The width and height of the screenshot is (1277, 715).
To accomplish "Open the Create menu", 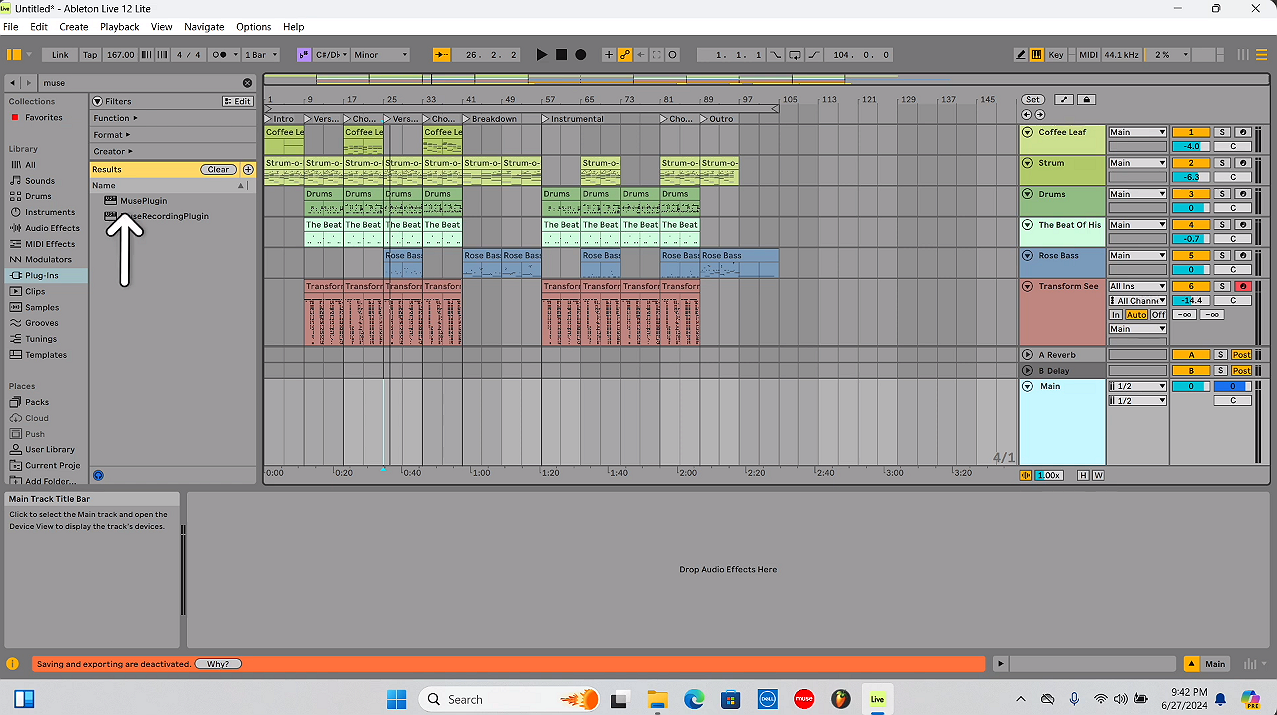I will [x=73, y=26].
